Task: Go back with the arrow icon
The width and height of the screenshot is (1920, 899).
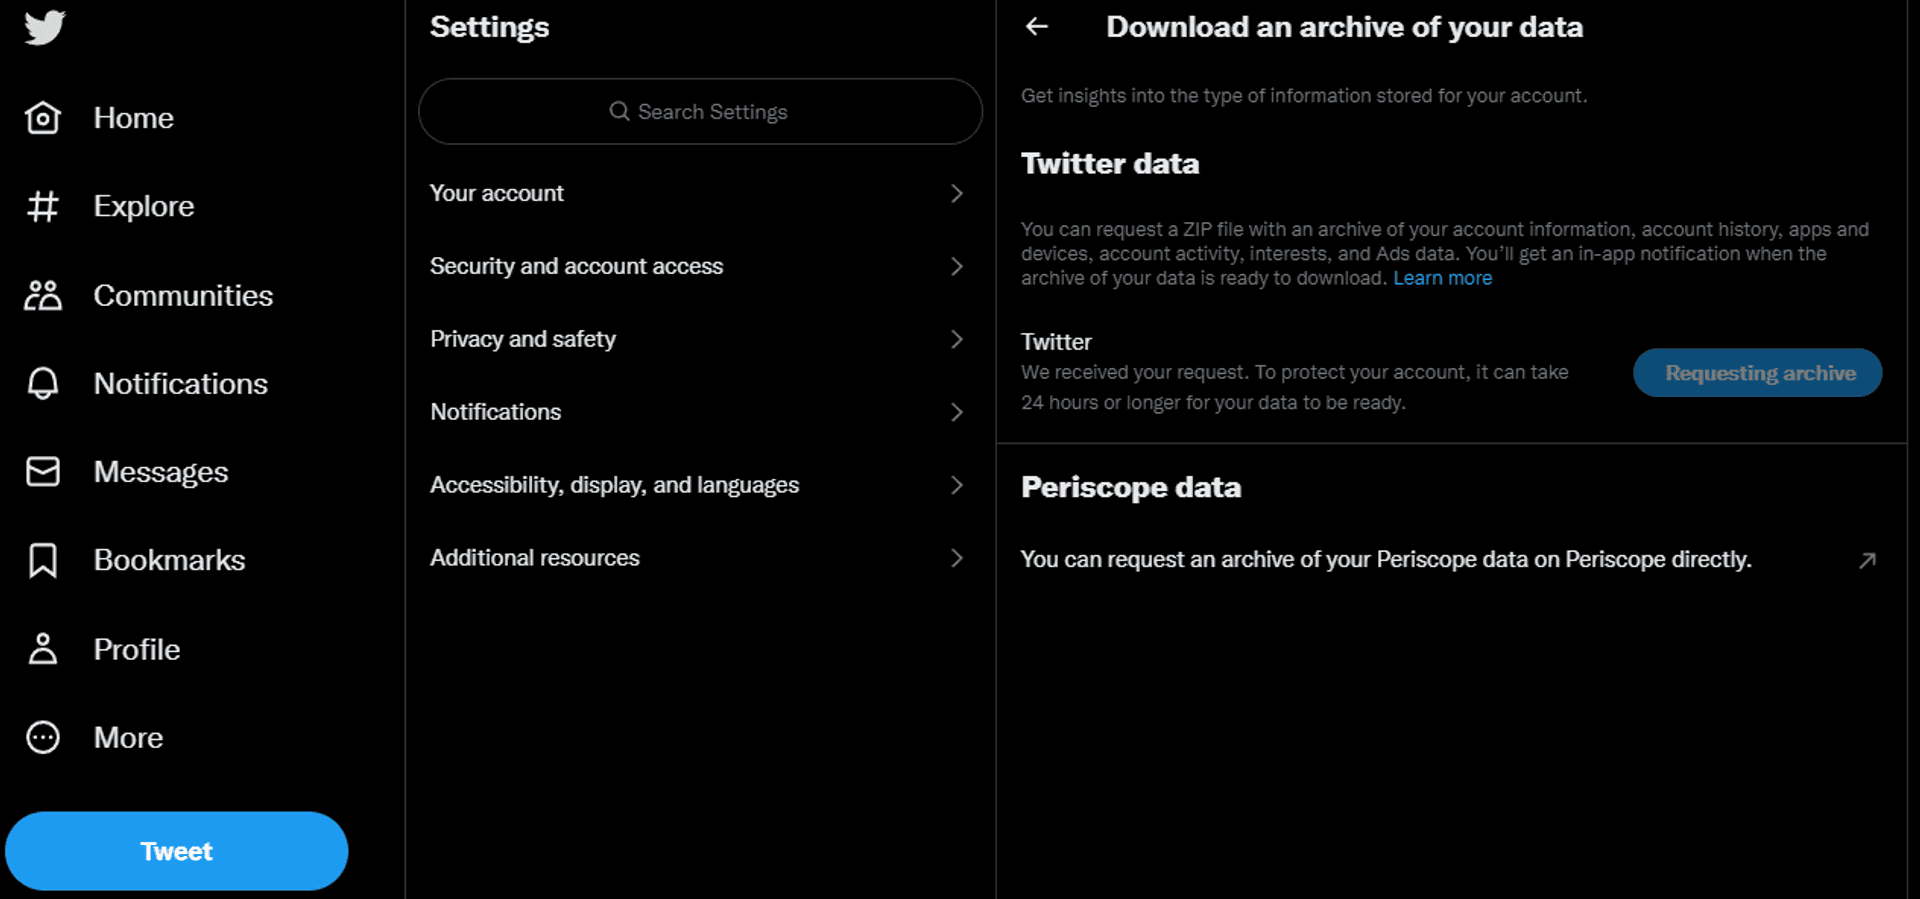Action: [x=1037, y=27]
